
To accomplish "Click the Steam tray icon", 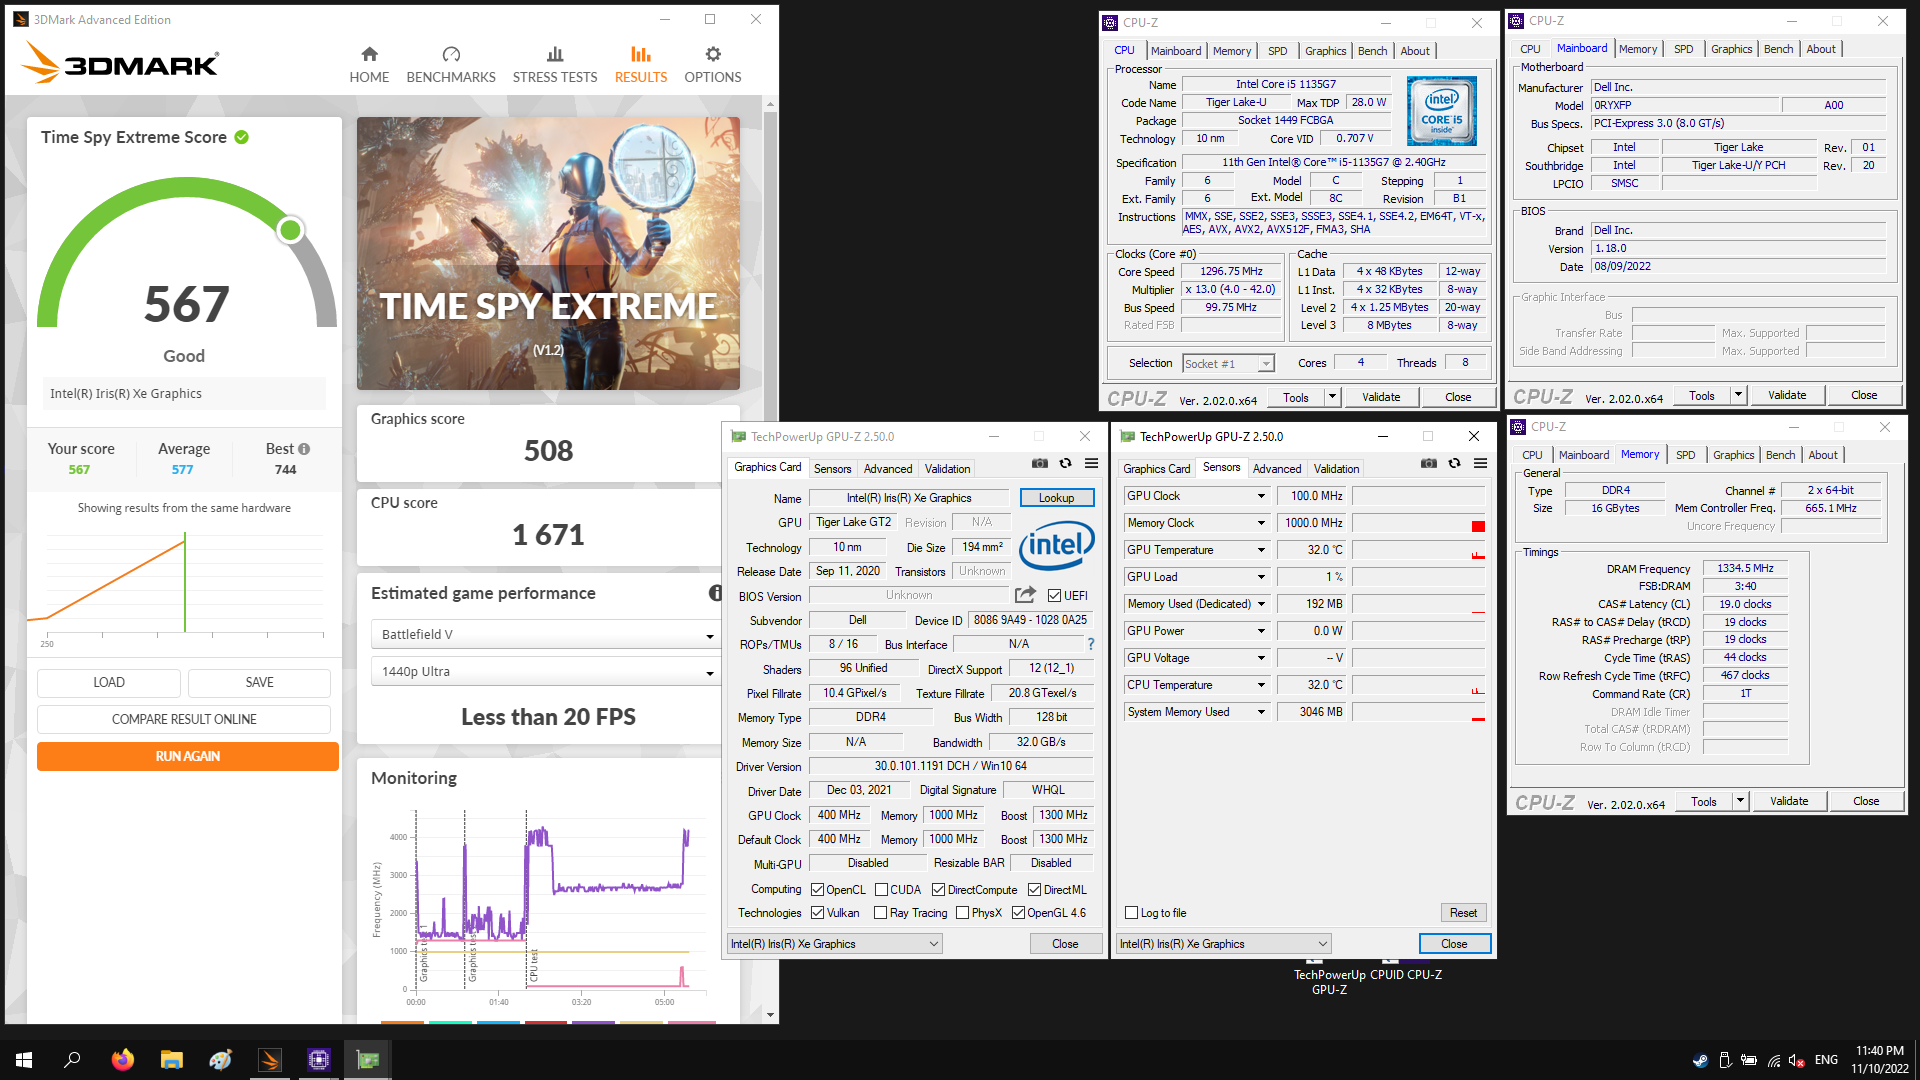I will pyautogui.click(x=1700, y=1060).
